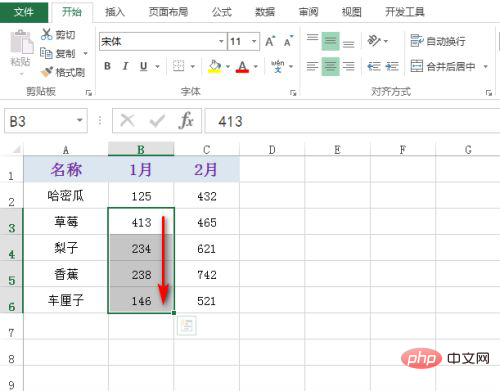
Task: Switch to the 公式 Formulas tab
Action: point(222,12)
